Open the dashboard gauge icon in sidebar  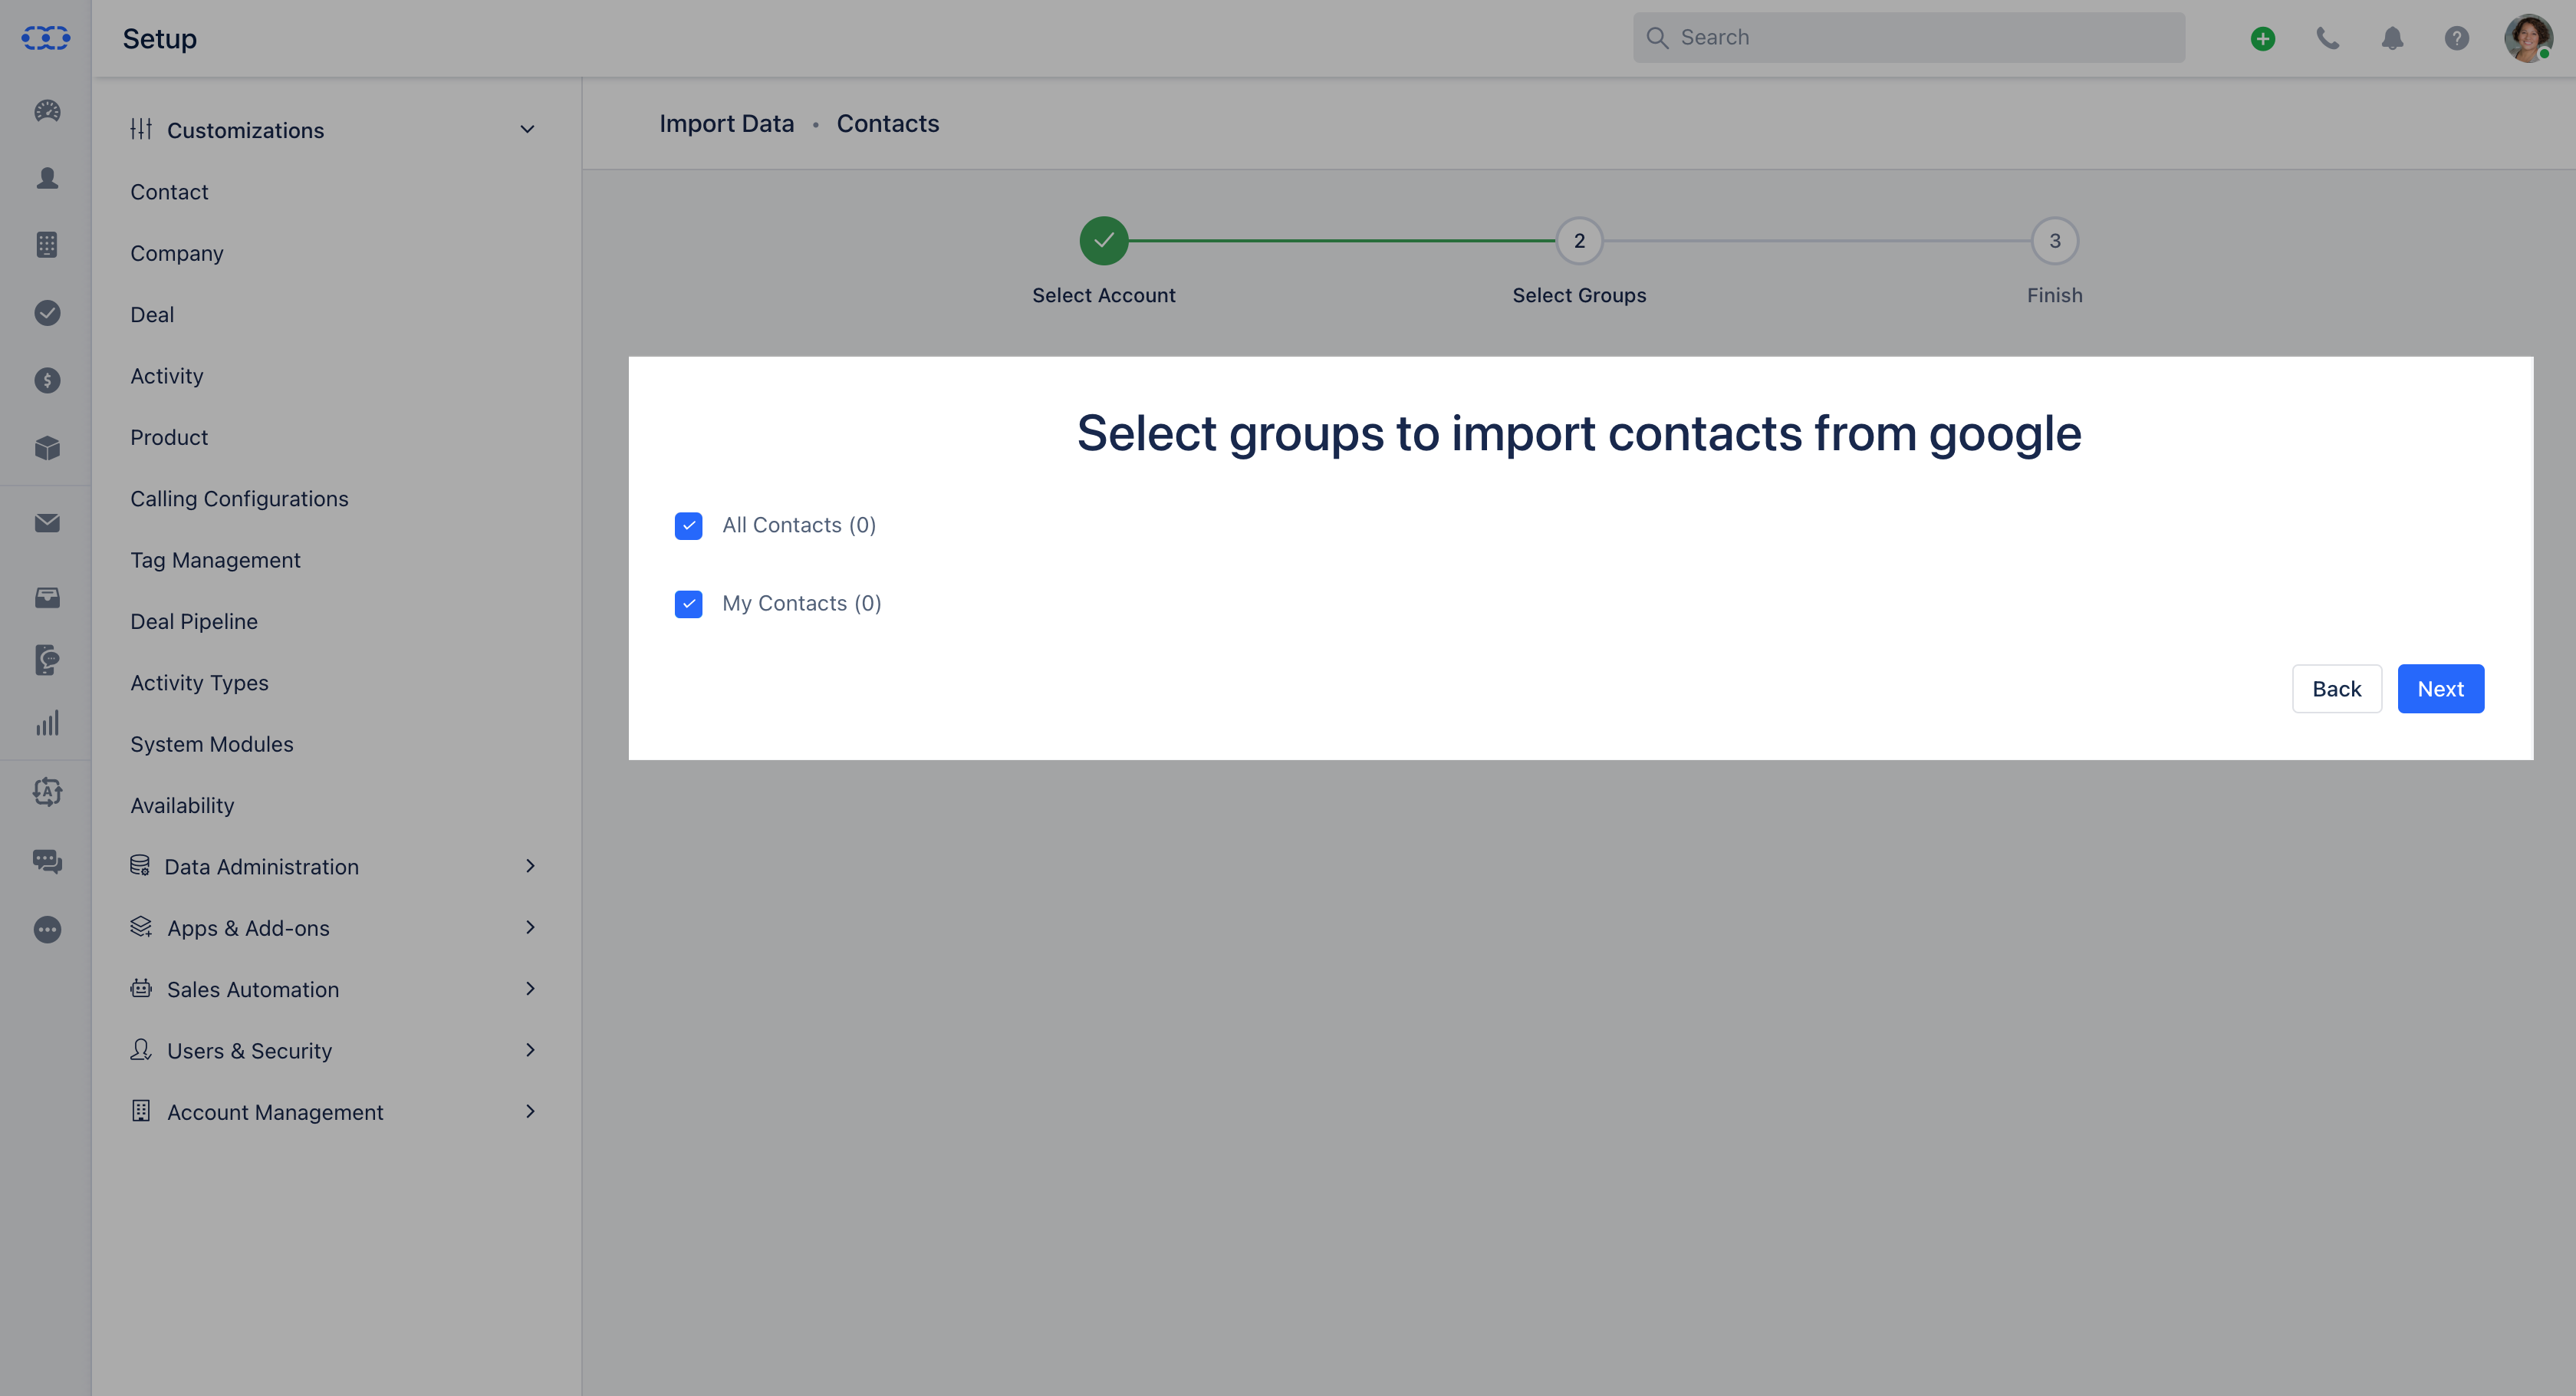tap(47, 111)
